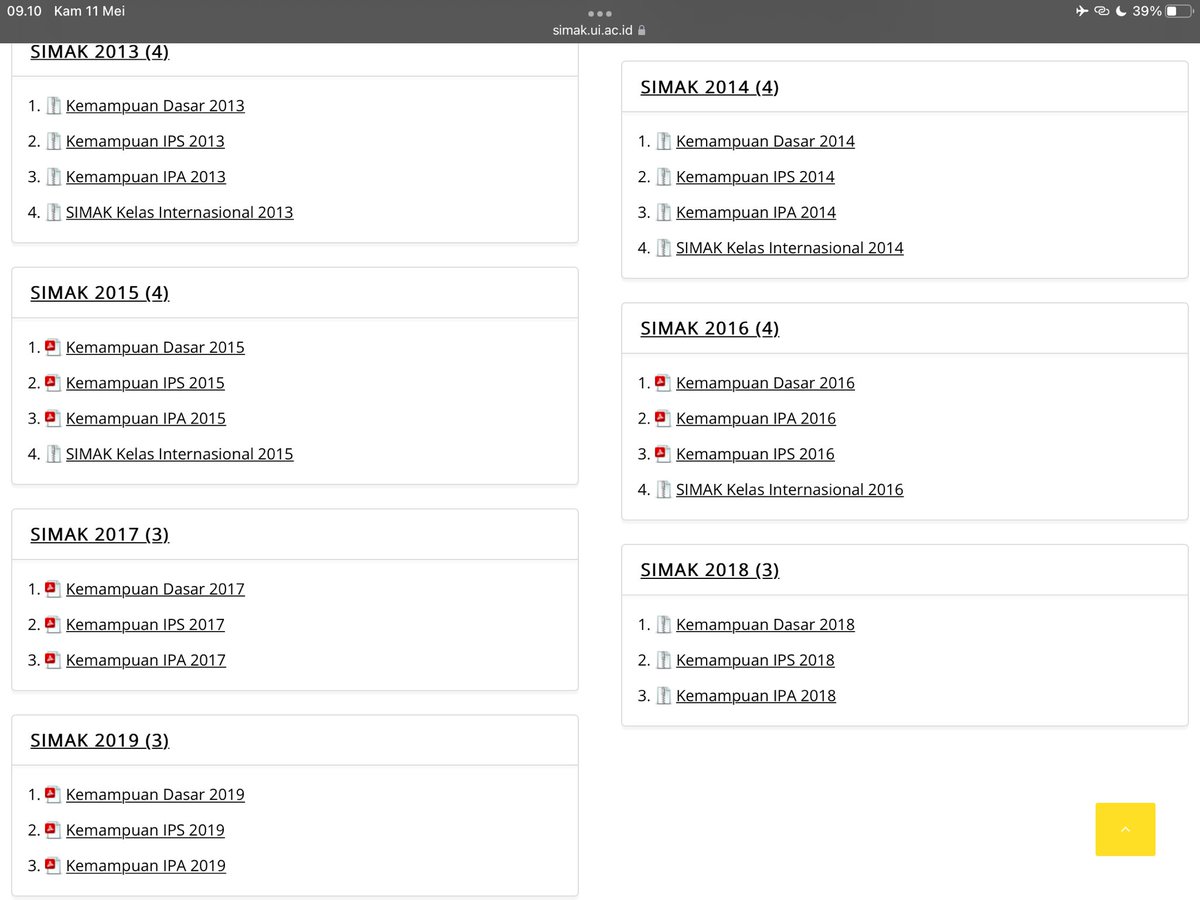The width and height of the screenshot is (1200, 900).
Task: Open the SIMAK 2015 (4) heading link
Action: (x=100, y=293)
